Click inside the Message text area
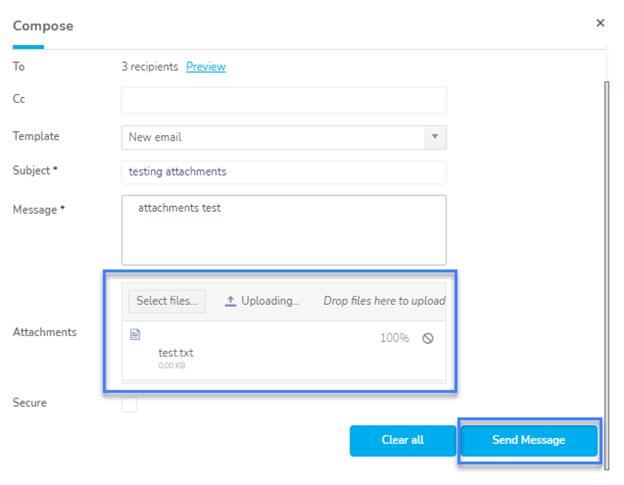The image size is (624, 485). click(x=284, y=230)
